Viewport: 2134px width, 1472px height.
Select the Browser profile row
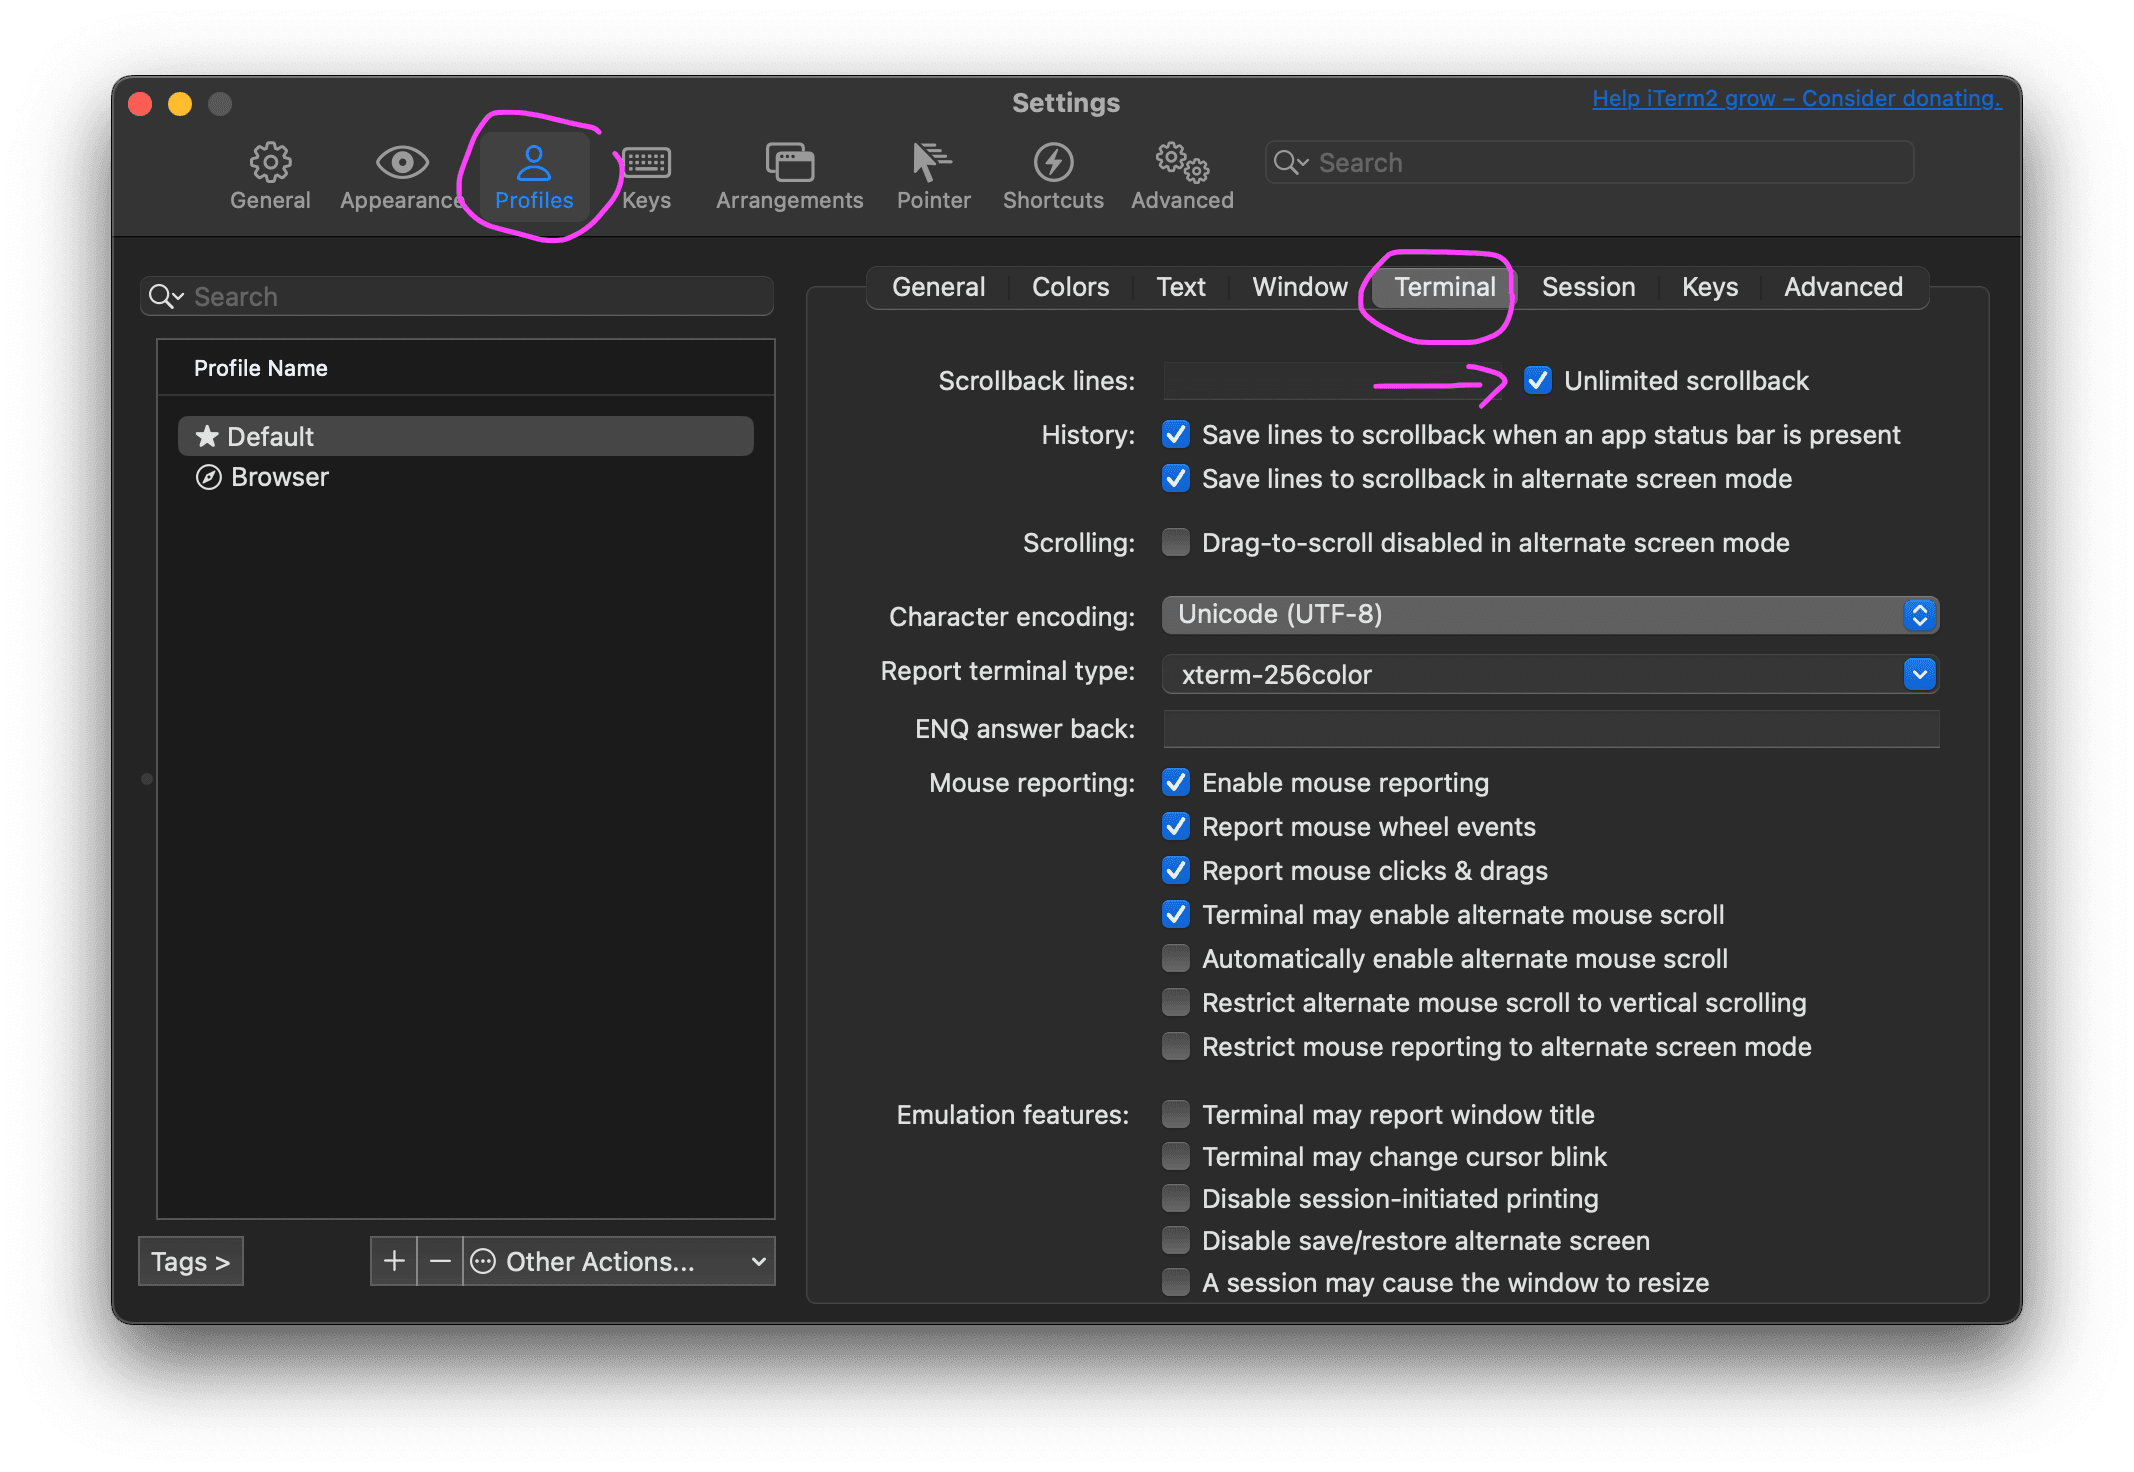[x=466, y=477]
